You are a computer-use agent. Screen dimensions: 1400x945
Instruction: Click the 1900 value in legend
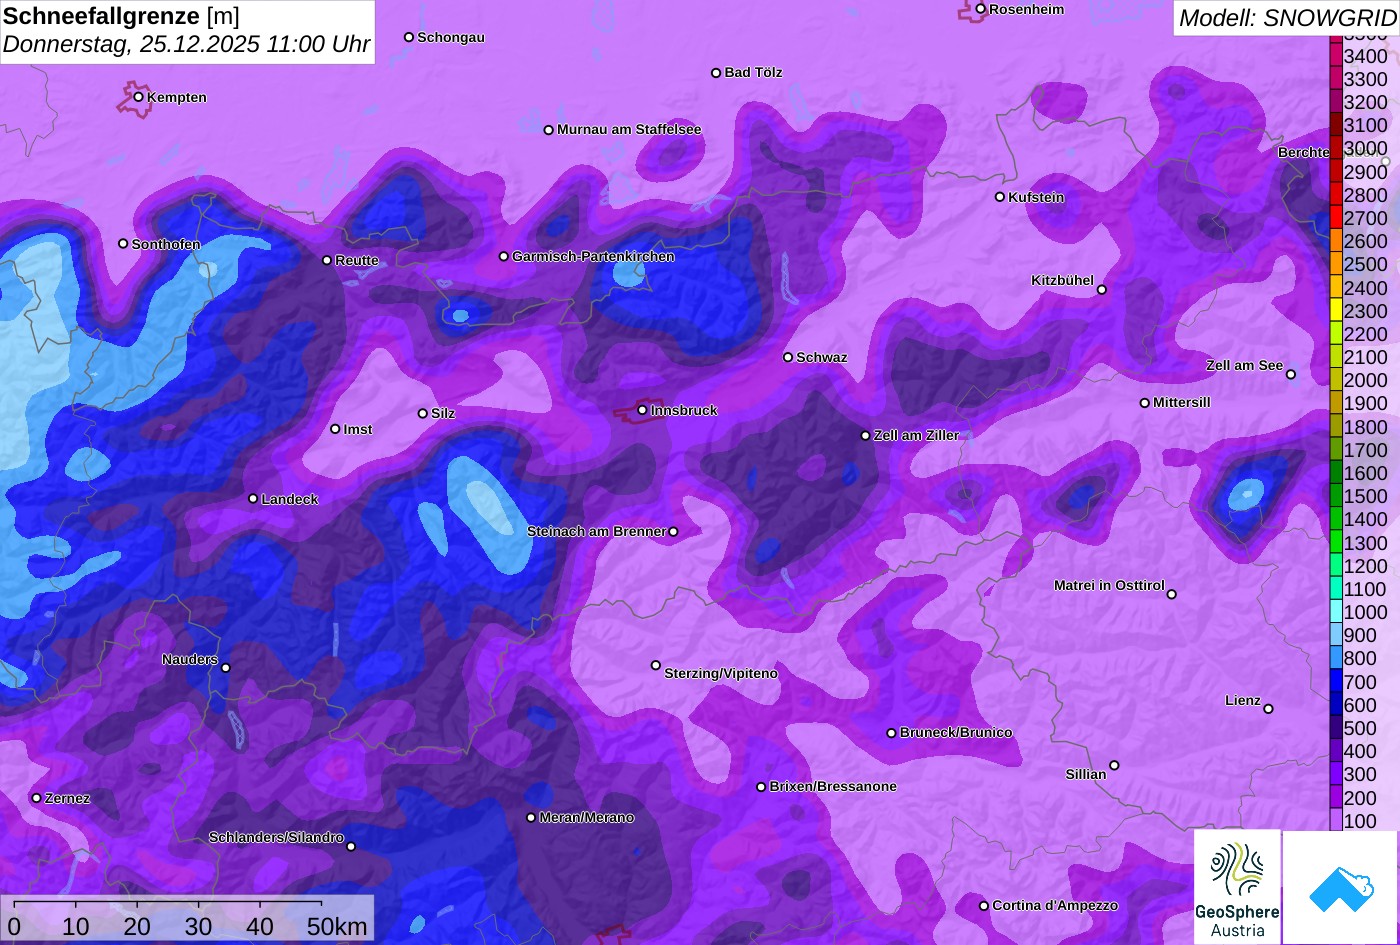tap(1366, 404)
